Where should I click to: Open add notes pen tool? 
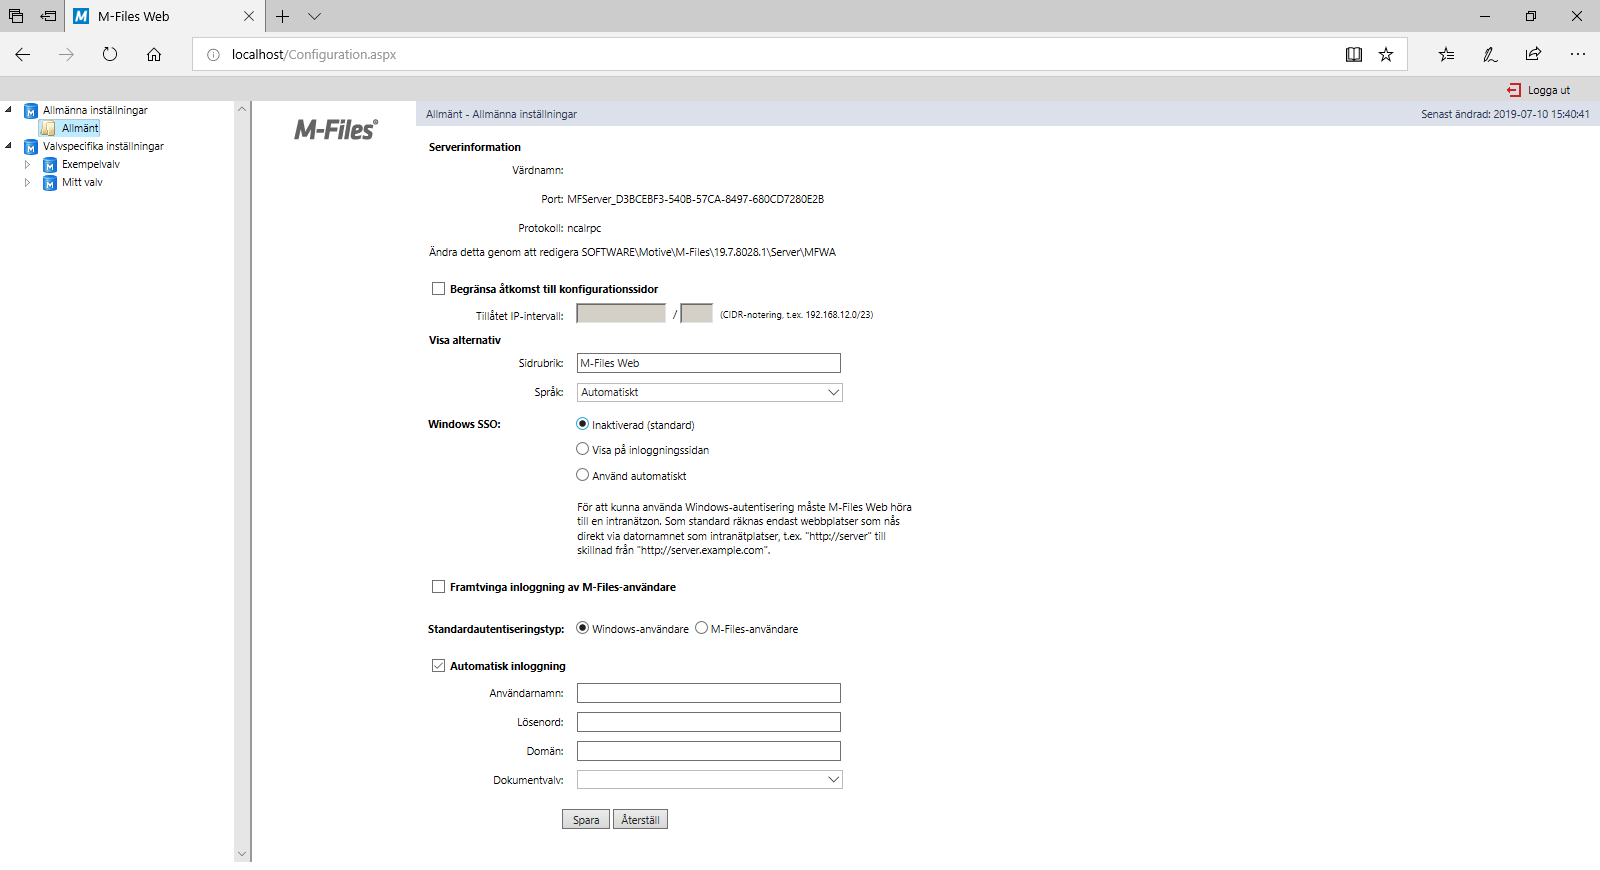pyautogui.click(x=1490, y=54)
